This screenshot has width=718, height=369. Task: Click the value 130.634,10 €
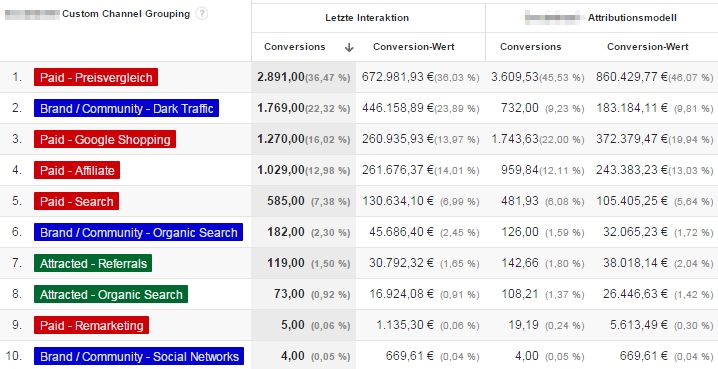[398, 201]
